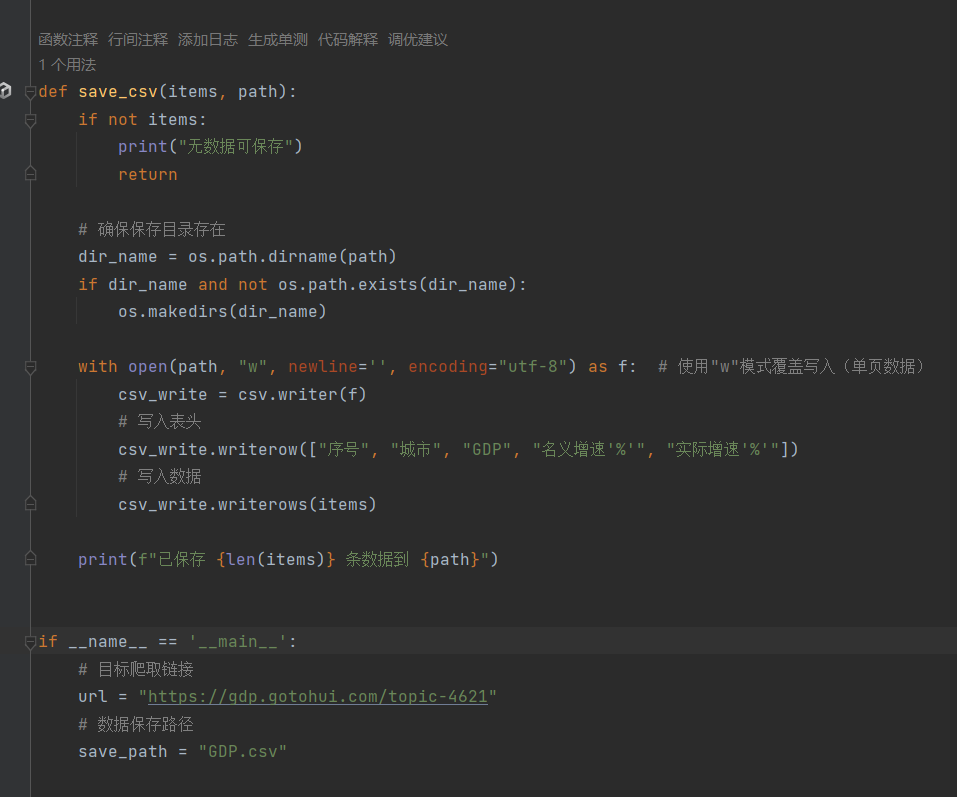Click the 行间注释 code lens link
This screenshot has width=957, height=797.
[x=138, y=40]
